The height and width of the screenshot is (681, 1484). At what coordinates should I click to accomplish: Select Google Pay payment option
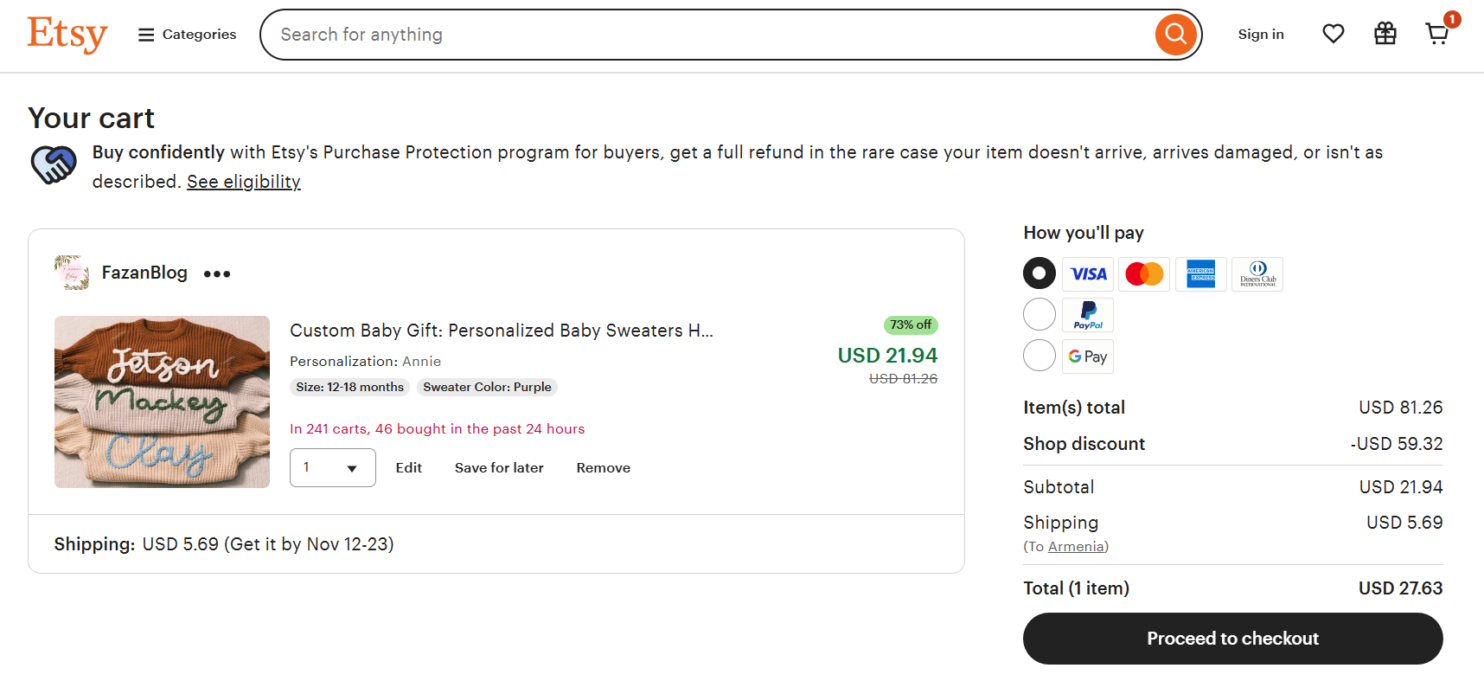(1039, 355)
